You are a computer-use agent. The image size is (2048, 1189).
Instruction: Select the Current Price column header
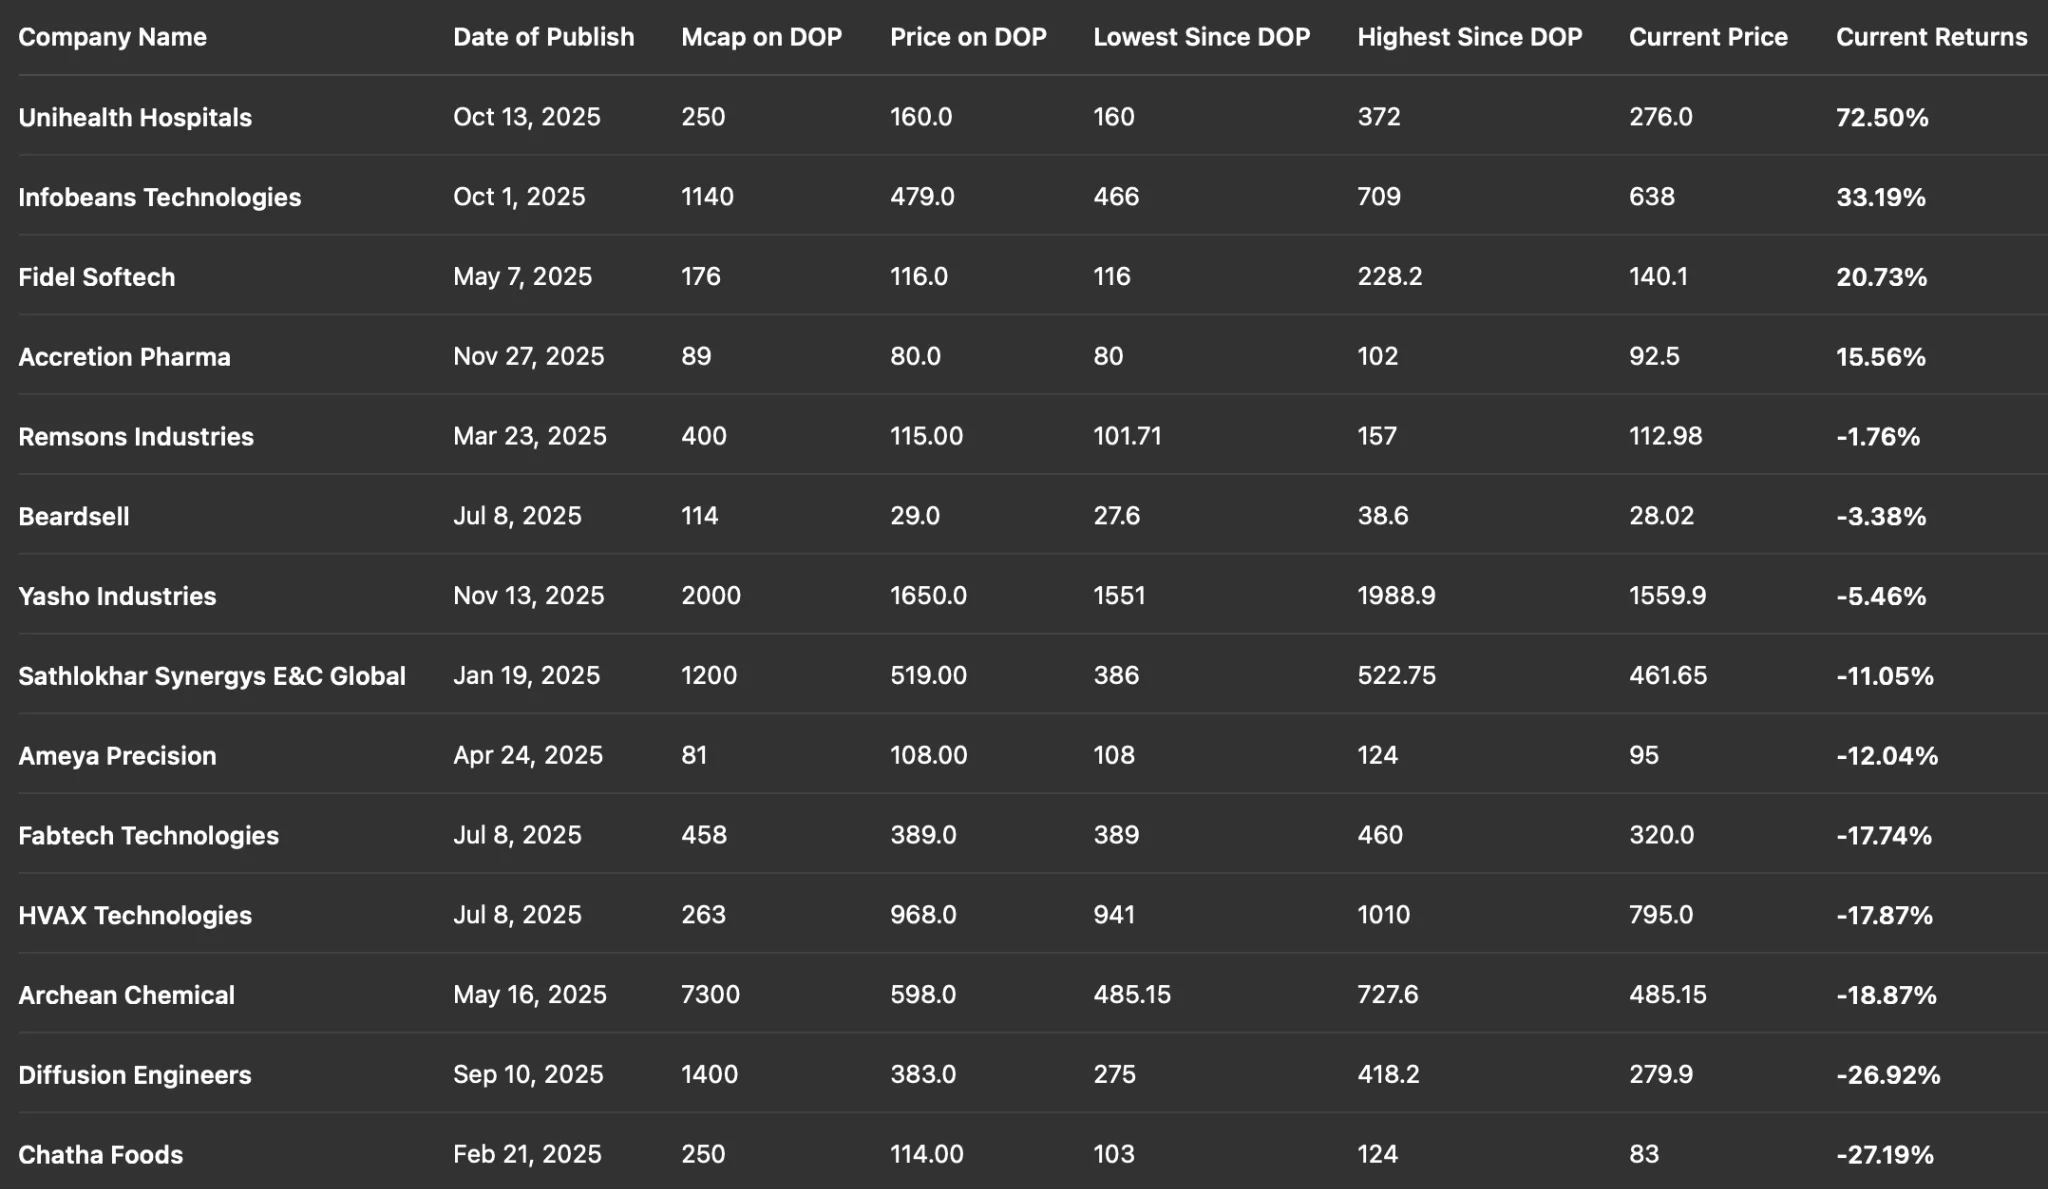coord(1707,37)
